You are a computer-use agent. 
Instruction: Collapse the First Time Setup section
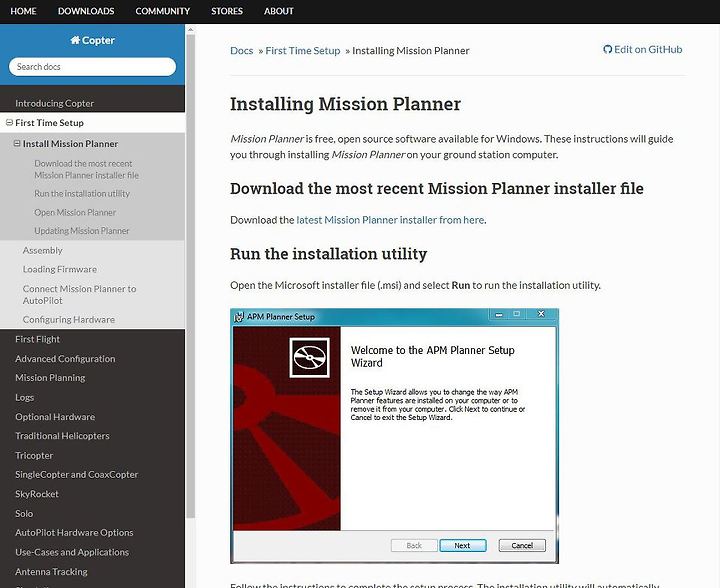pyautogui.click(x=9, y=123)
